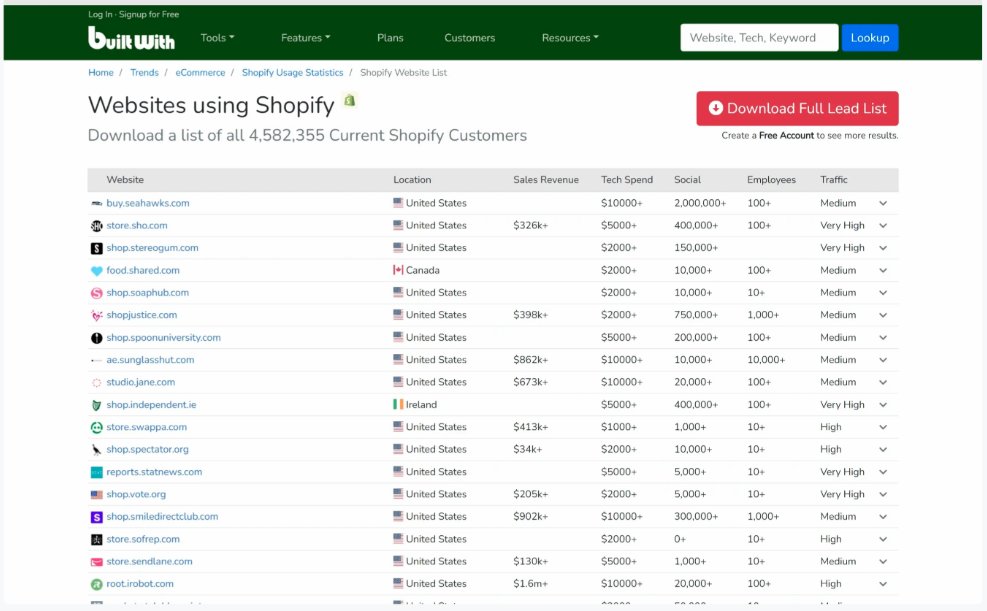This screenshot has width=987, height=611.
Task: Click the shop.stereogum.com favicon
Action: (x=96, y=248)
